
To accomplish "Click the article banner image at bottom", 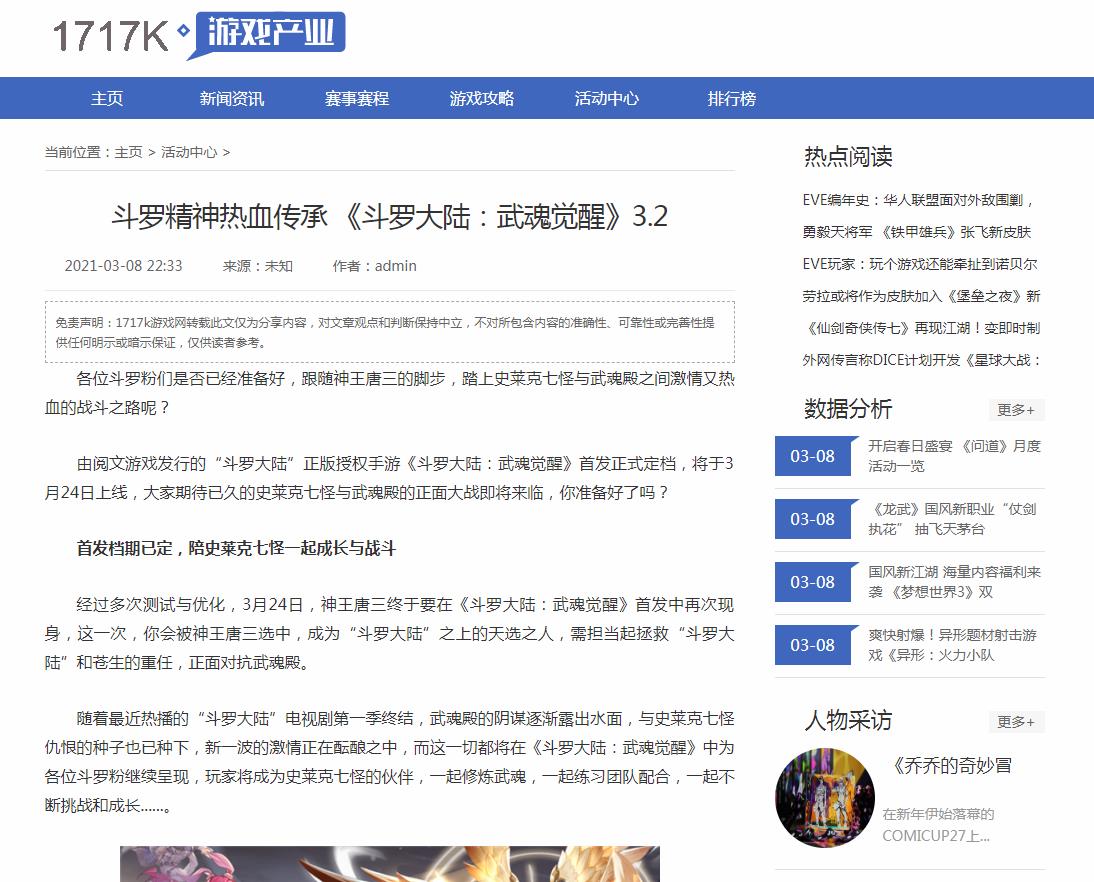I will click(389, 864).
